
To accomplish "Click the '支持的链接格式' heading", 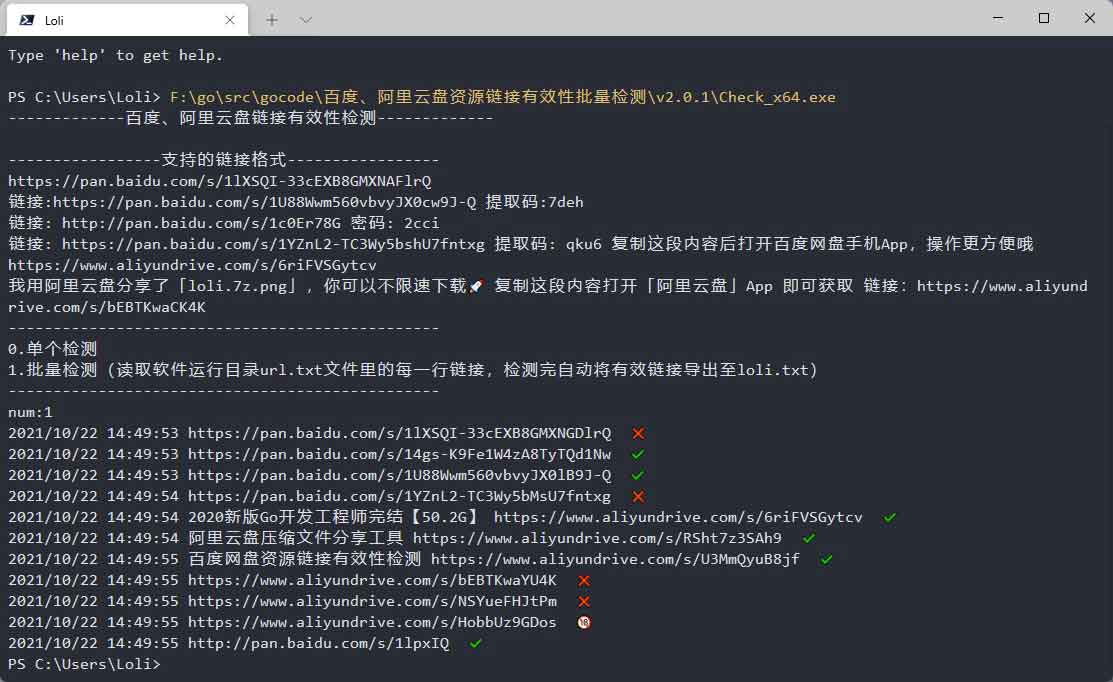I will click(224, 160).
